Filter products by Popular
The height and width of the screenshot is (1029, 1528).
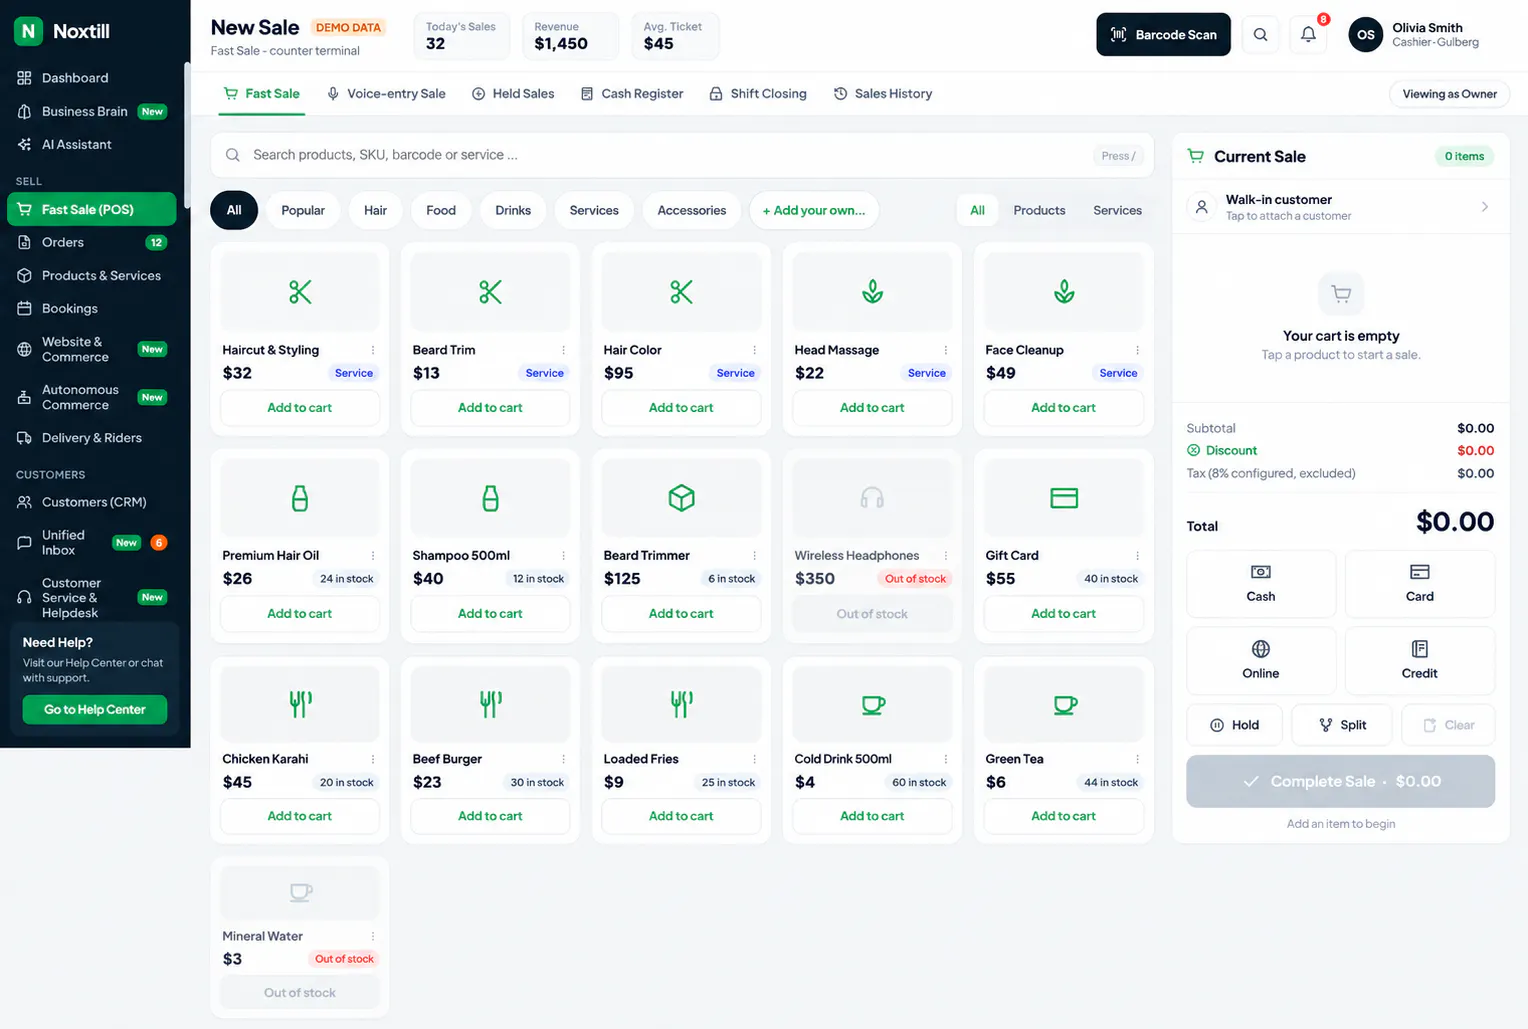[303, 211]
